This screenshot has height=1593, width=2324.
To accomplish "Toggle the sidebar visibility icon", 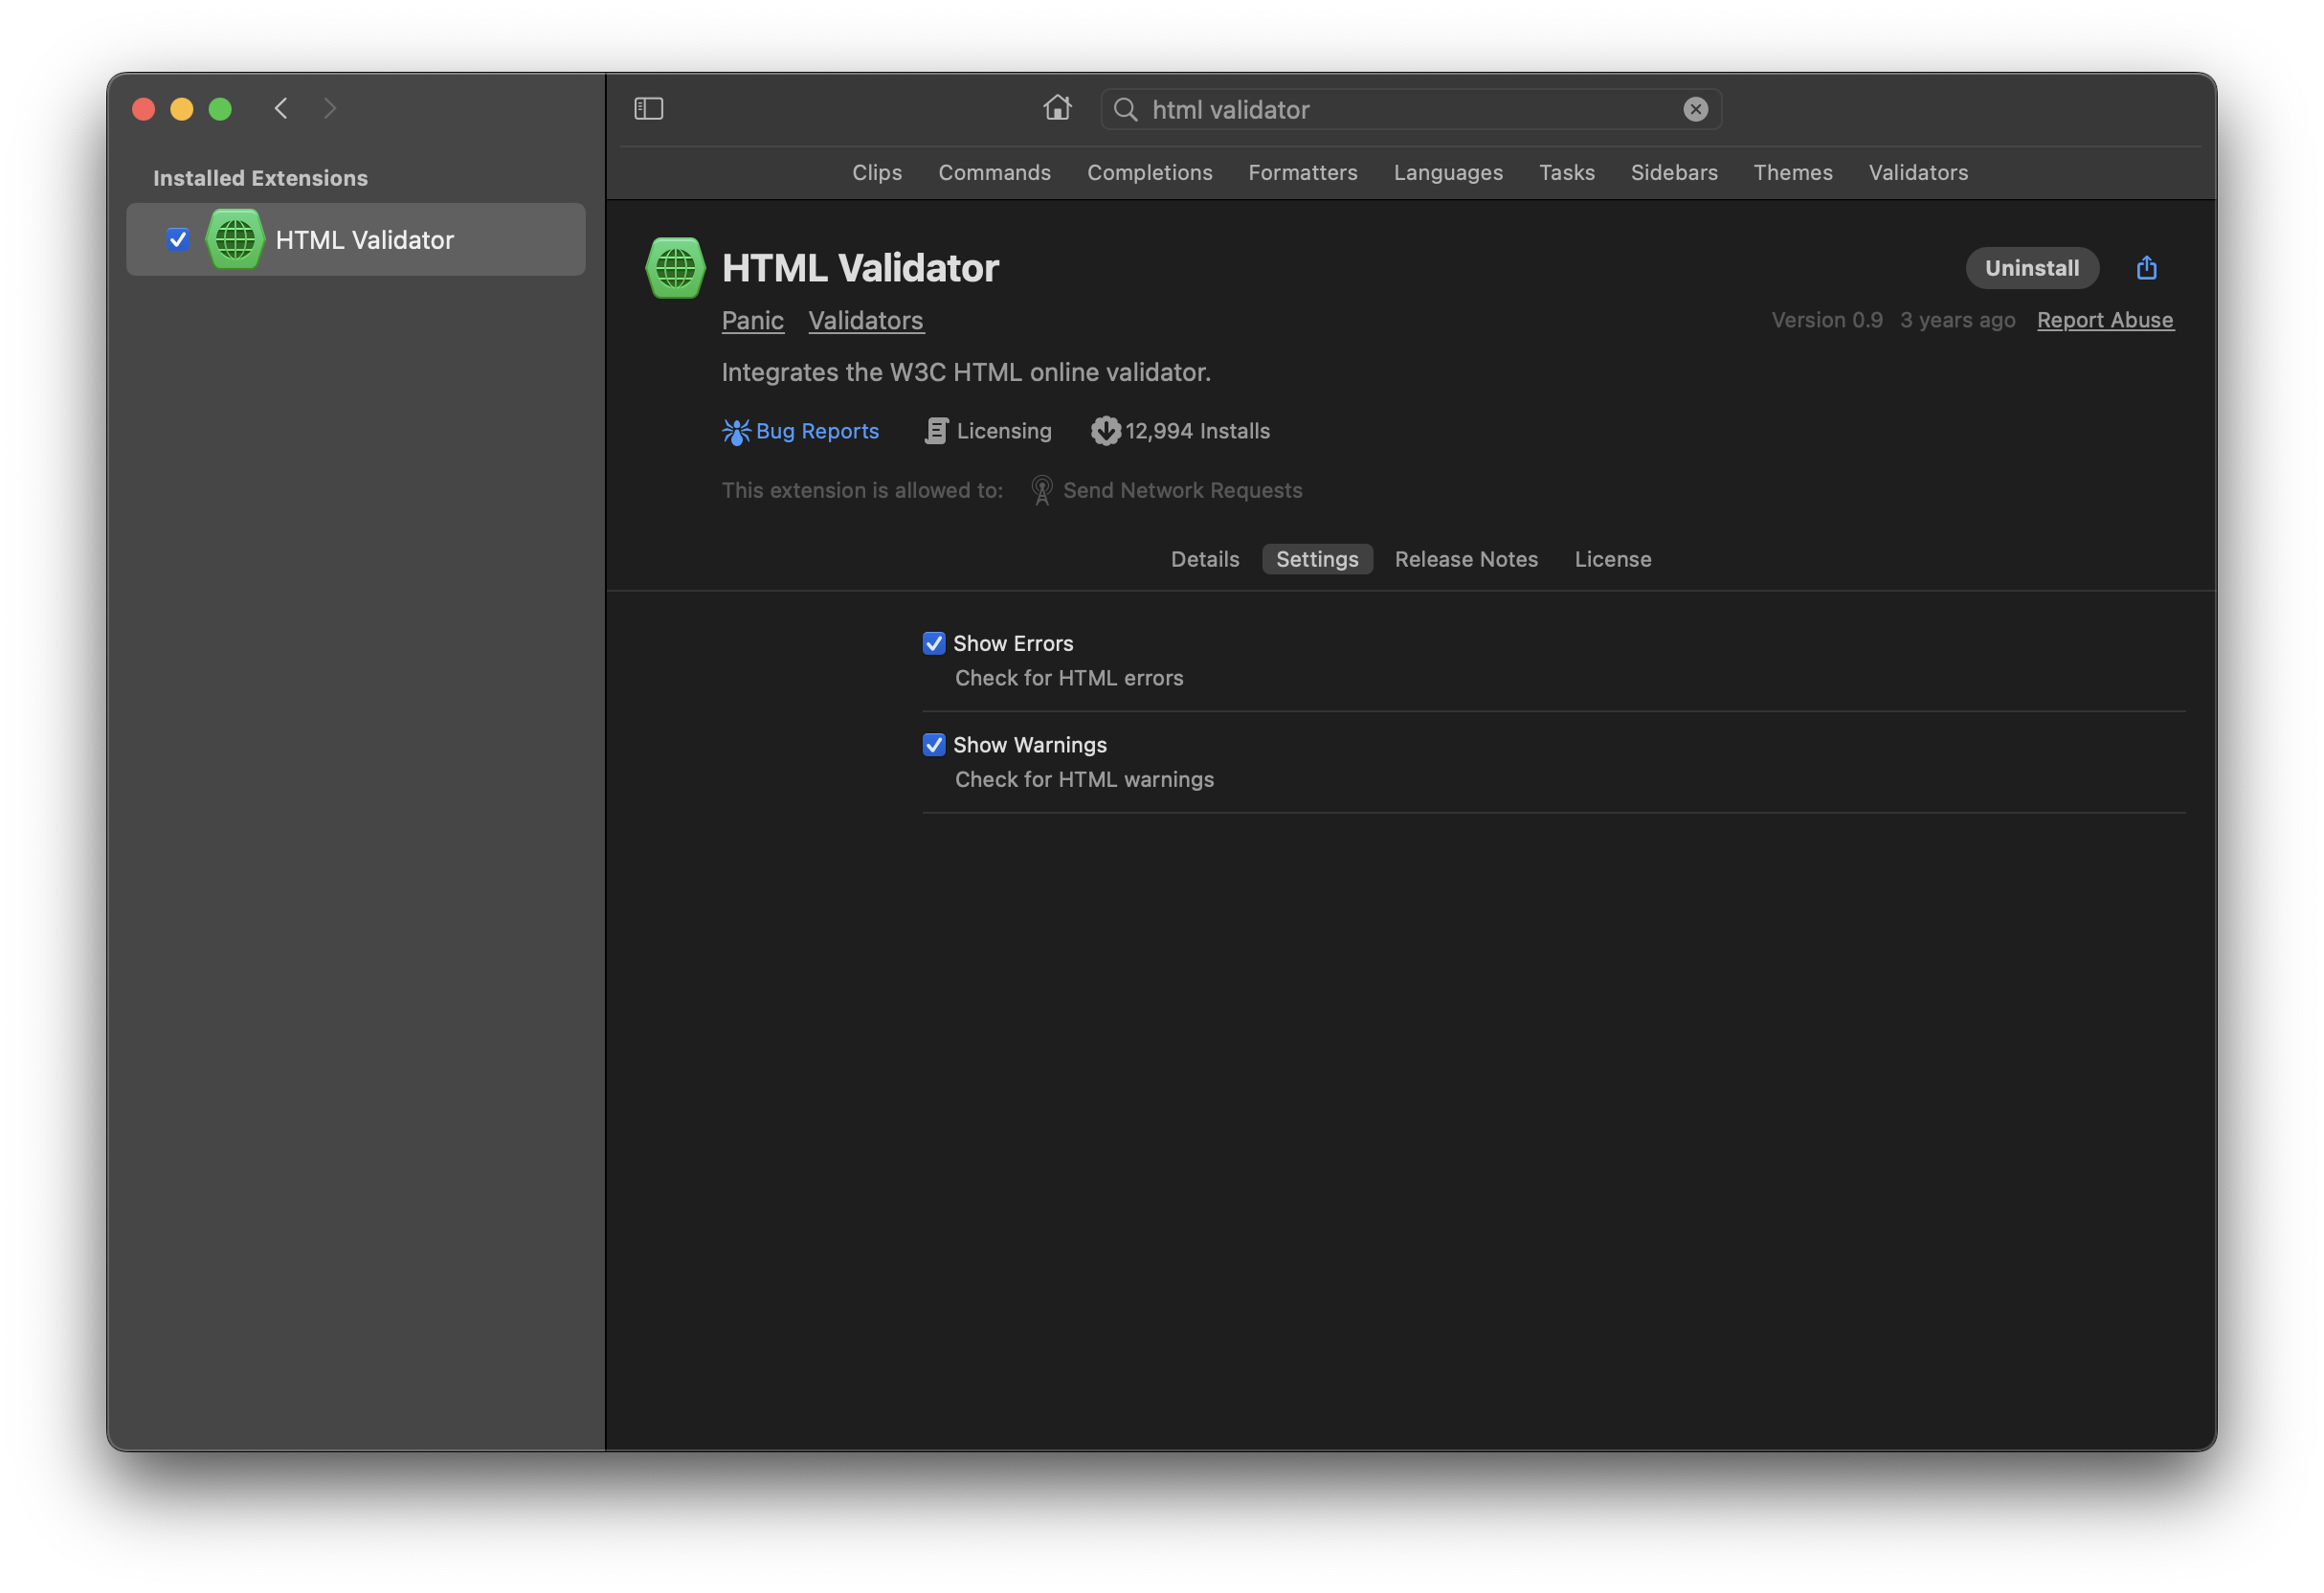I will tap(649, 108).
